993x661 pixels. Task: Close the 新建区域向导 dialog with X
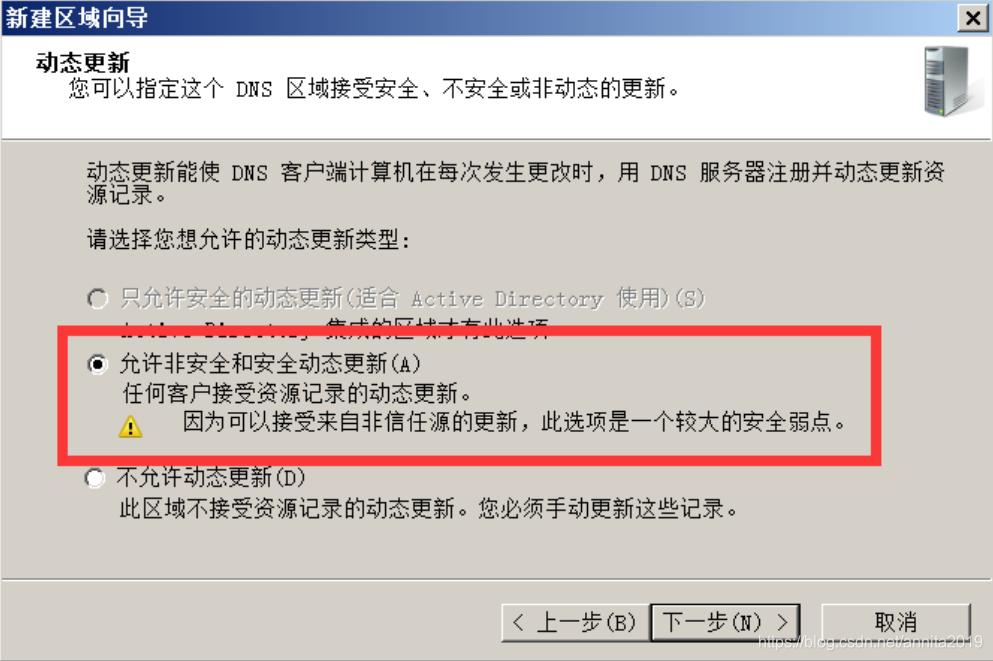(x=973, y=18)
